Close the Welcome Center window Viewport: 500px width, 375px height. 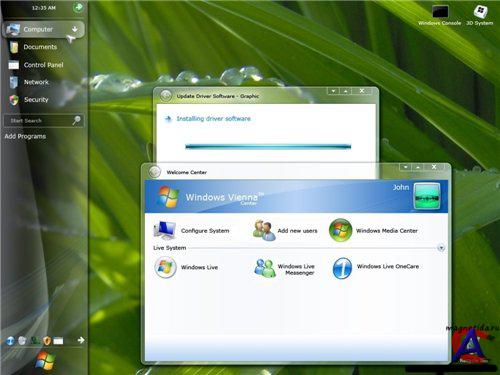(x=434, y=167)
